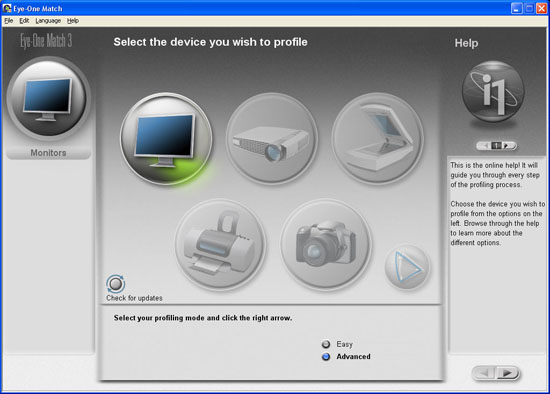Choose the projector device icon
The image size is (550, 394).
click(x=271, y=139)
